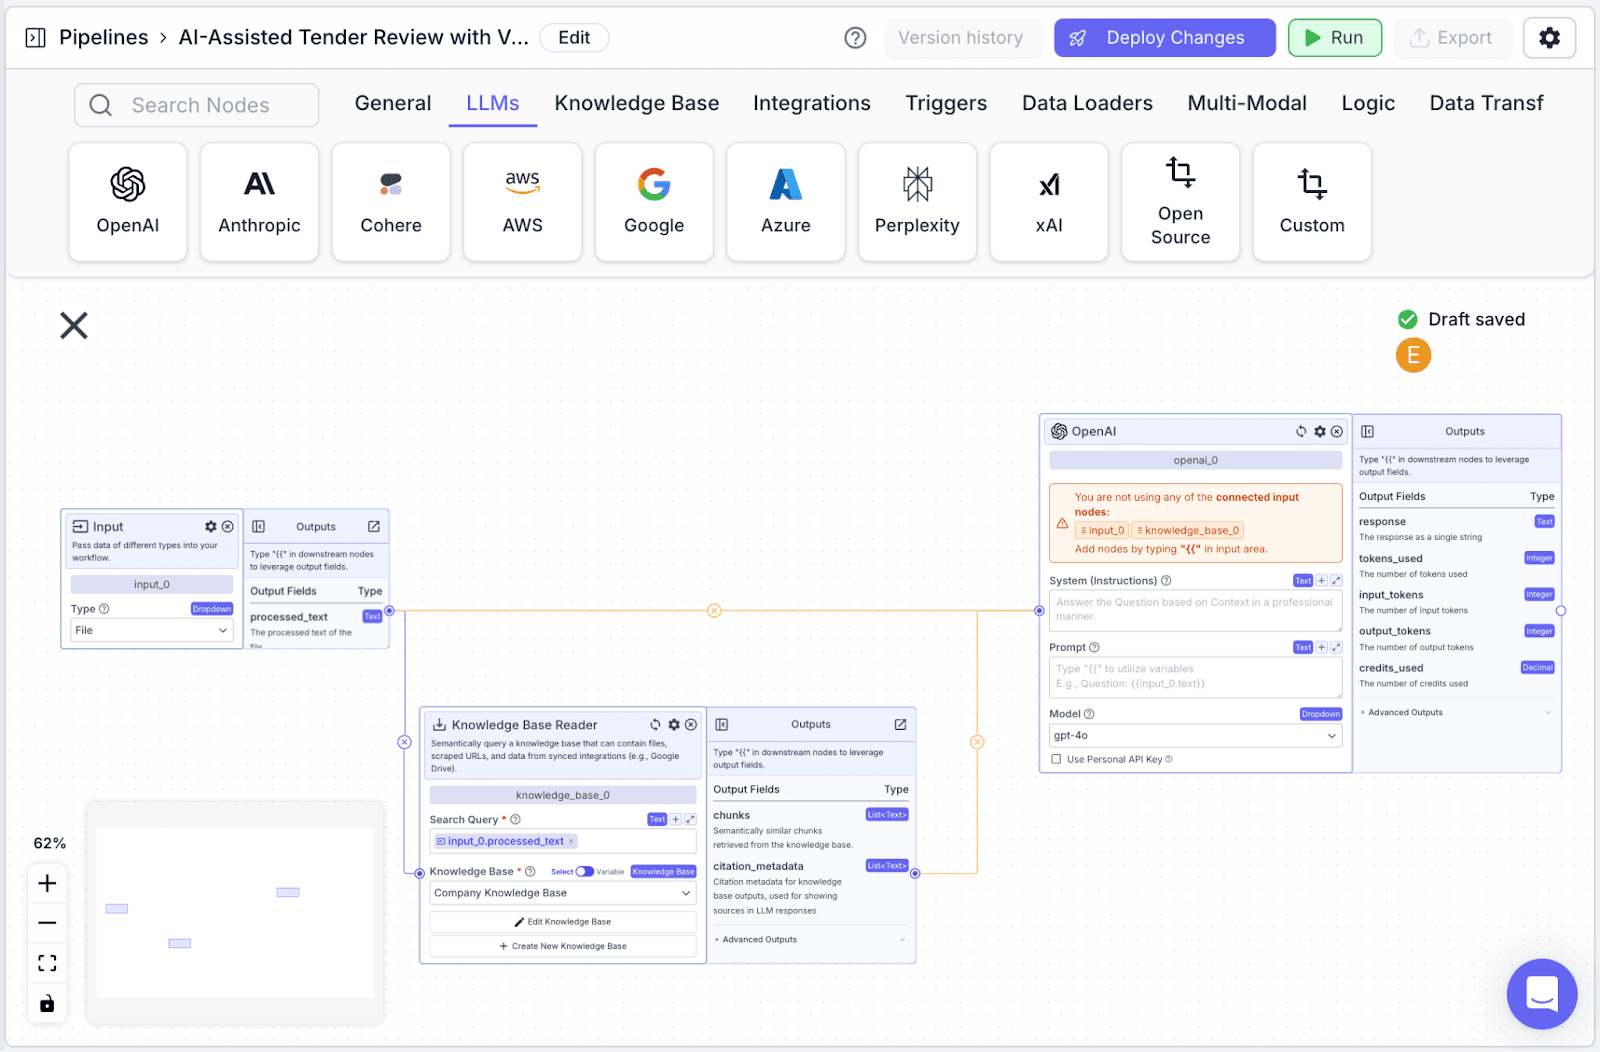Image resolution: width=1600 pixels, height=1052 pixels.
Task: Collapse the OpenAI outputs panel
Action: (x=1368, y=431)
